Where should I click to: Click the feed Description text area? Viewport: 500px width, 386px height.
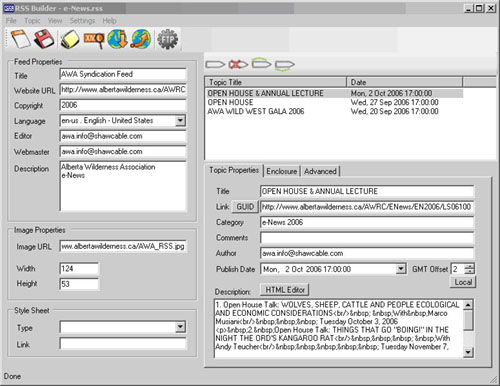tap(123, 186)
